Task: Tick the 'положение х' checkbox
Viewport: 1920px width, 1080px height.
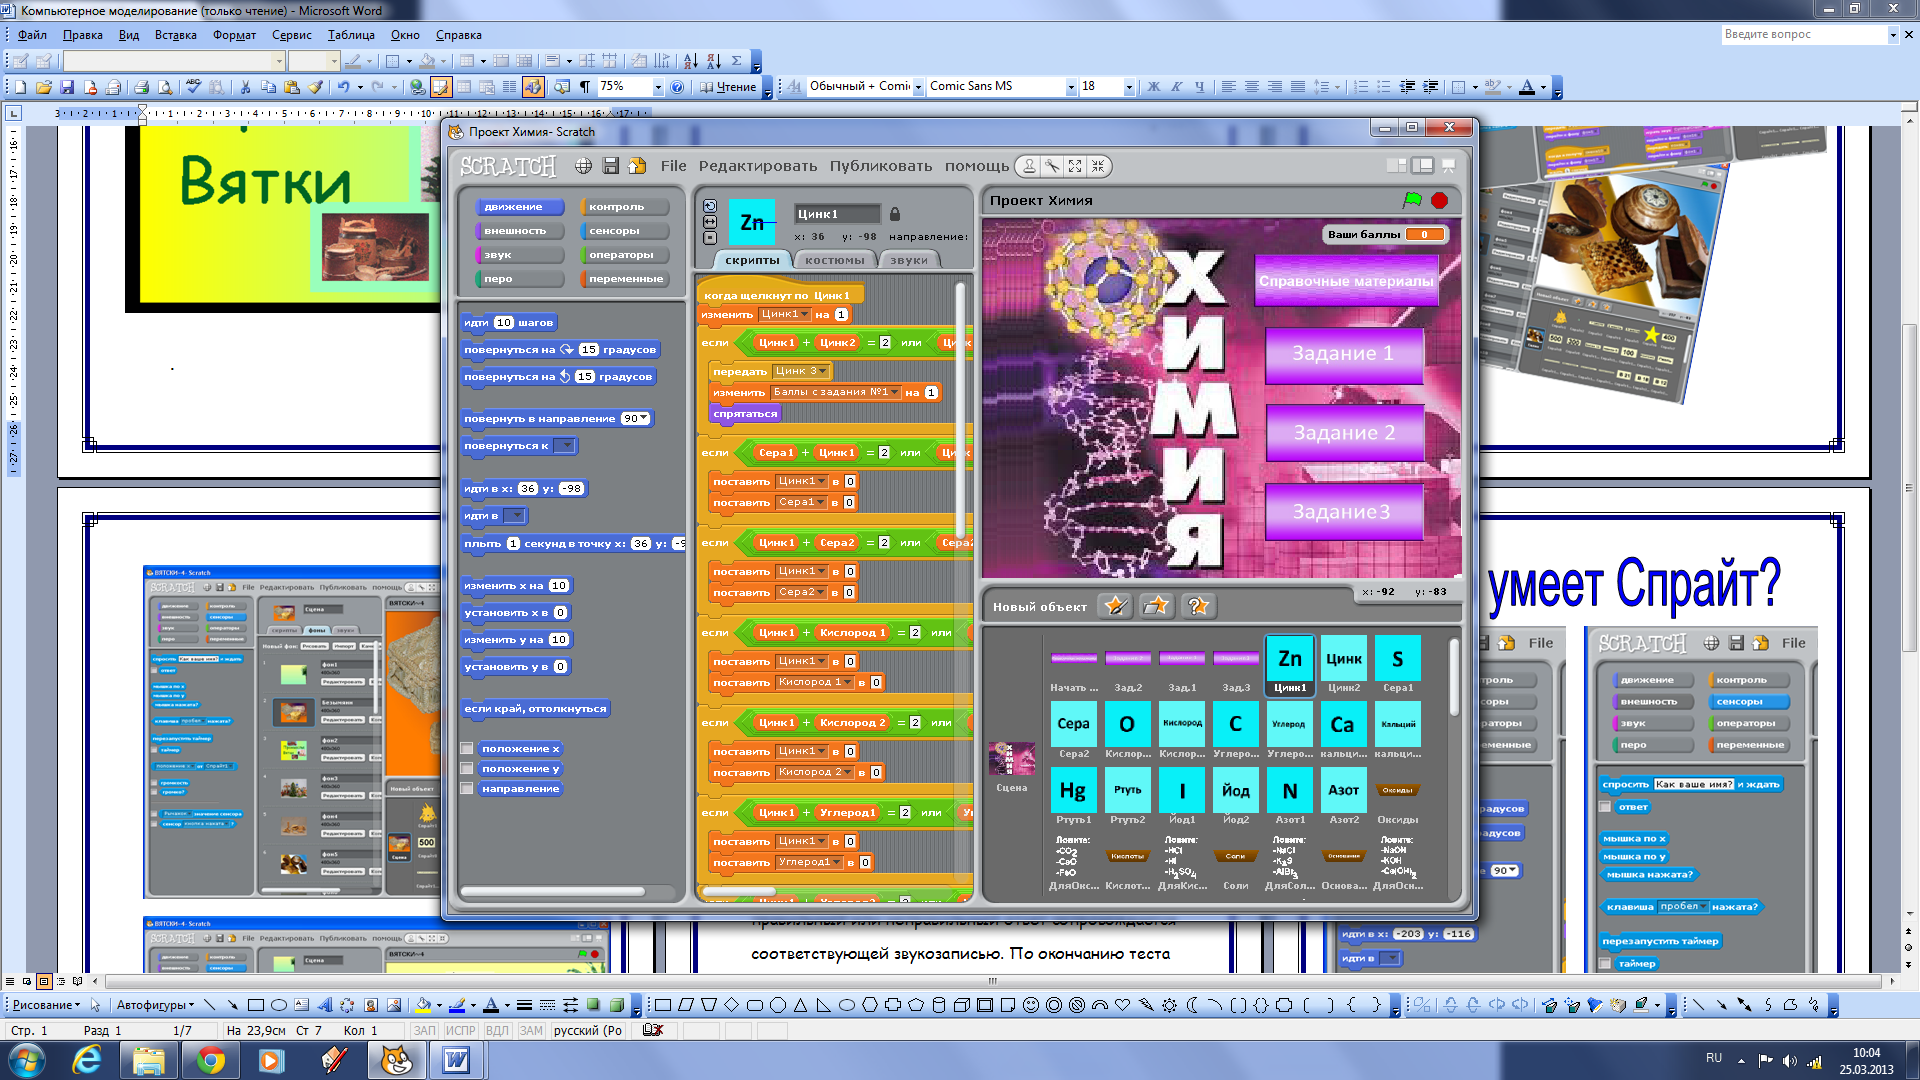Action: [x=466, y=748]
